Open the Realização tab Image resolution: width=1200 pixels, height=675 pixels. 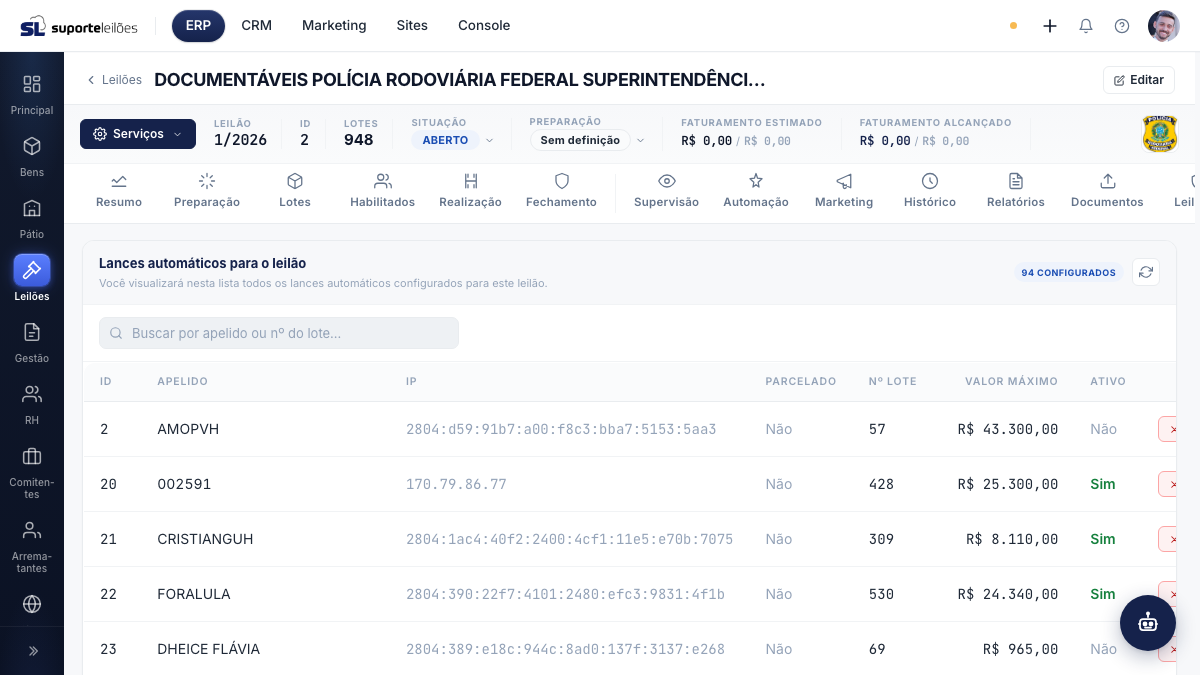[x=470, y=190]
